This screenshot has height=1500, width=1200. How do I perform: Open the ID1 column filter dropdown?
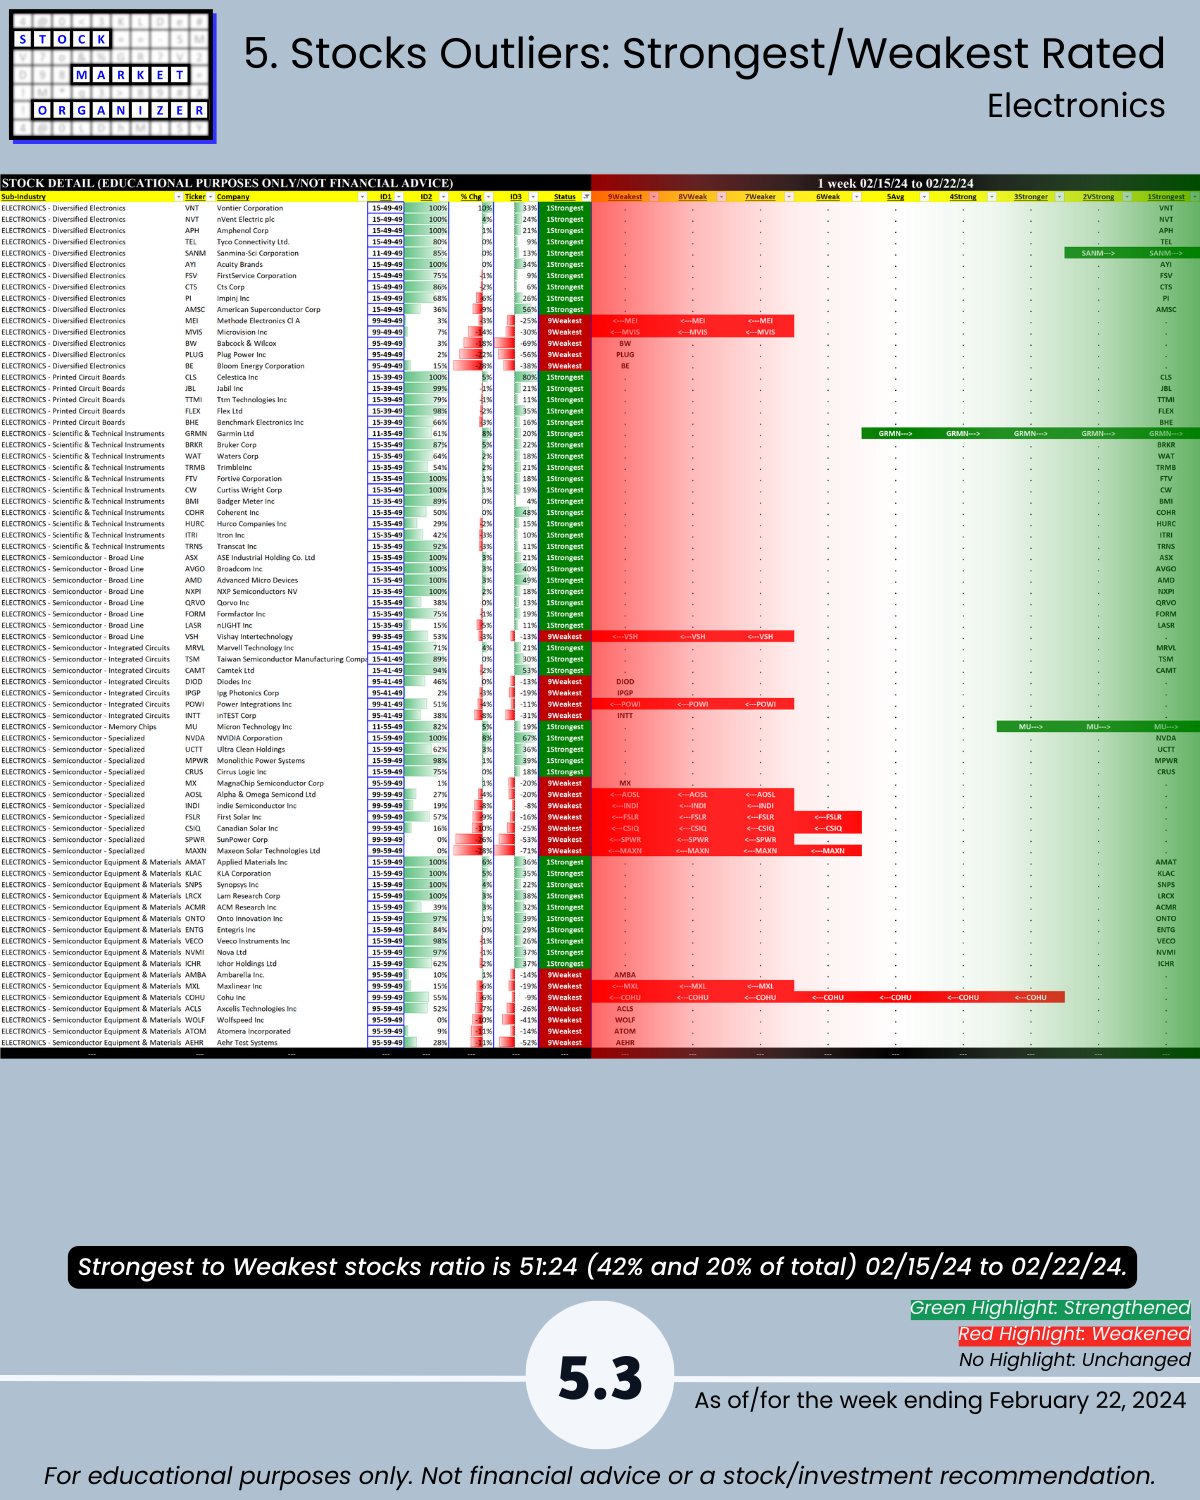[400, 197]
